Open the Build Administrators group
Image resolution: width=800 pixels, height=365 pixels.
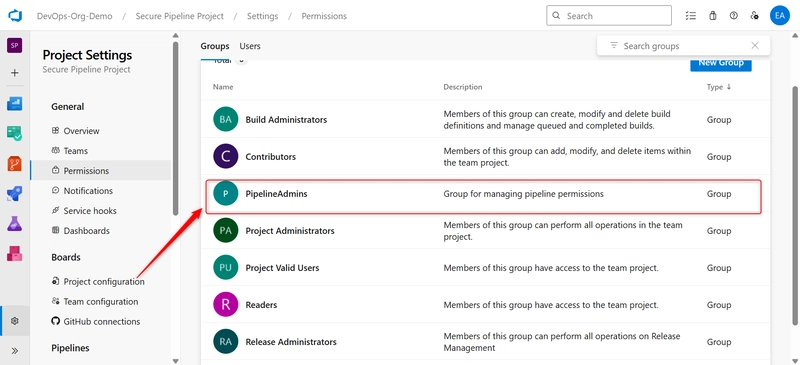point(286,119)
